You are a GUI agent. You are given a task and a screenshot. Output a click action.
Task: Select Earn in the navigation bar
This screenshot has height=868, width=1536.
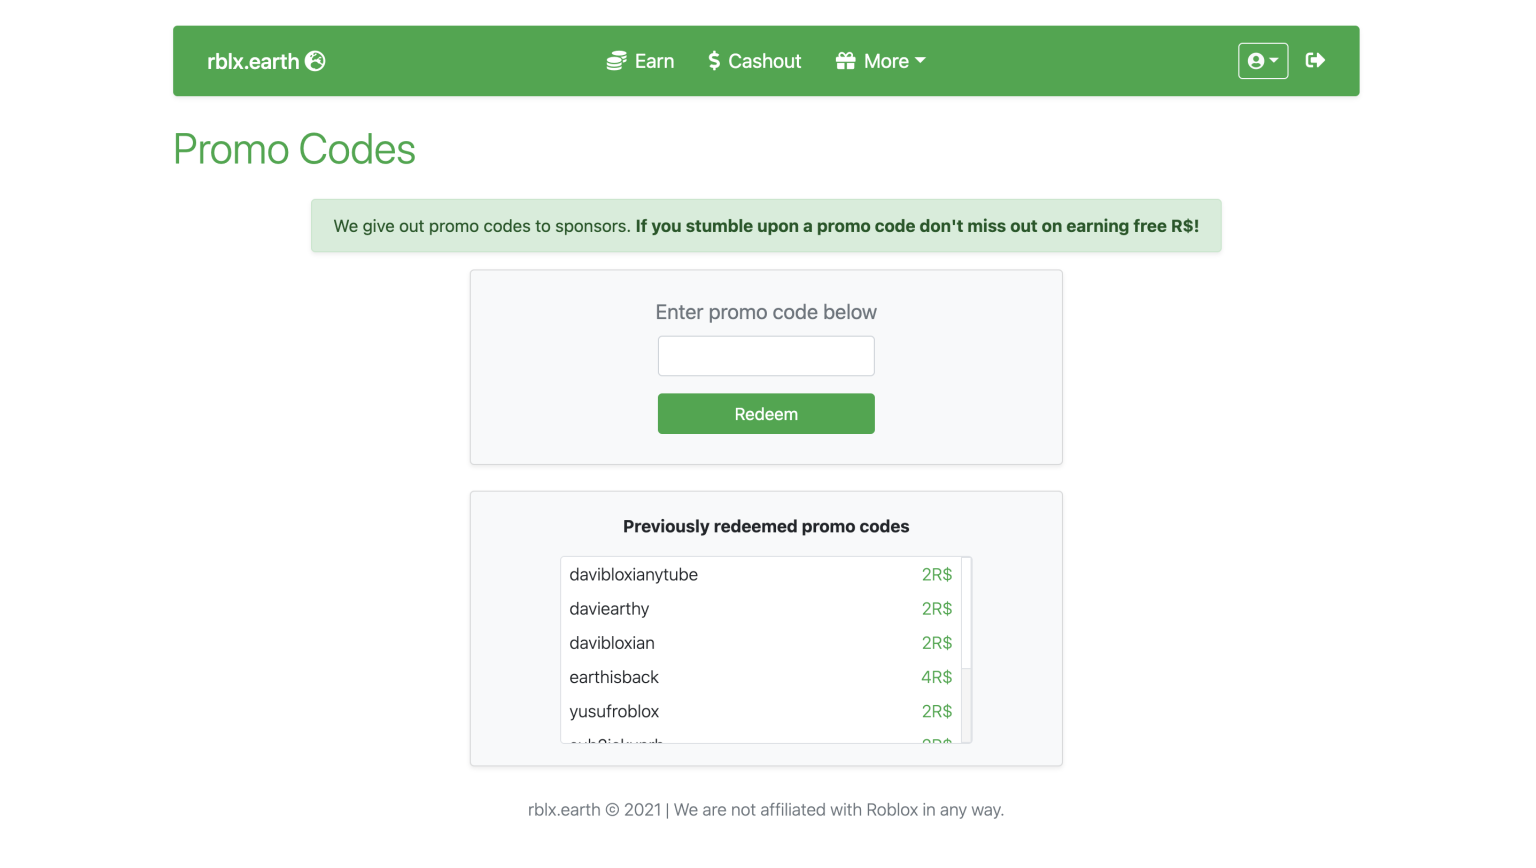(654, 60)
